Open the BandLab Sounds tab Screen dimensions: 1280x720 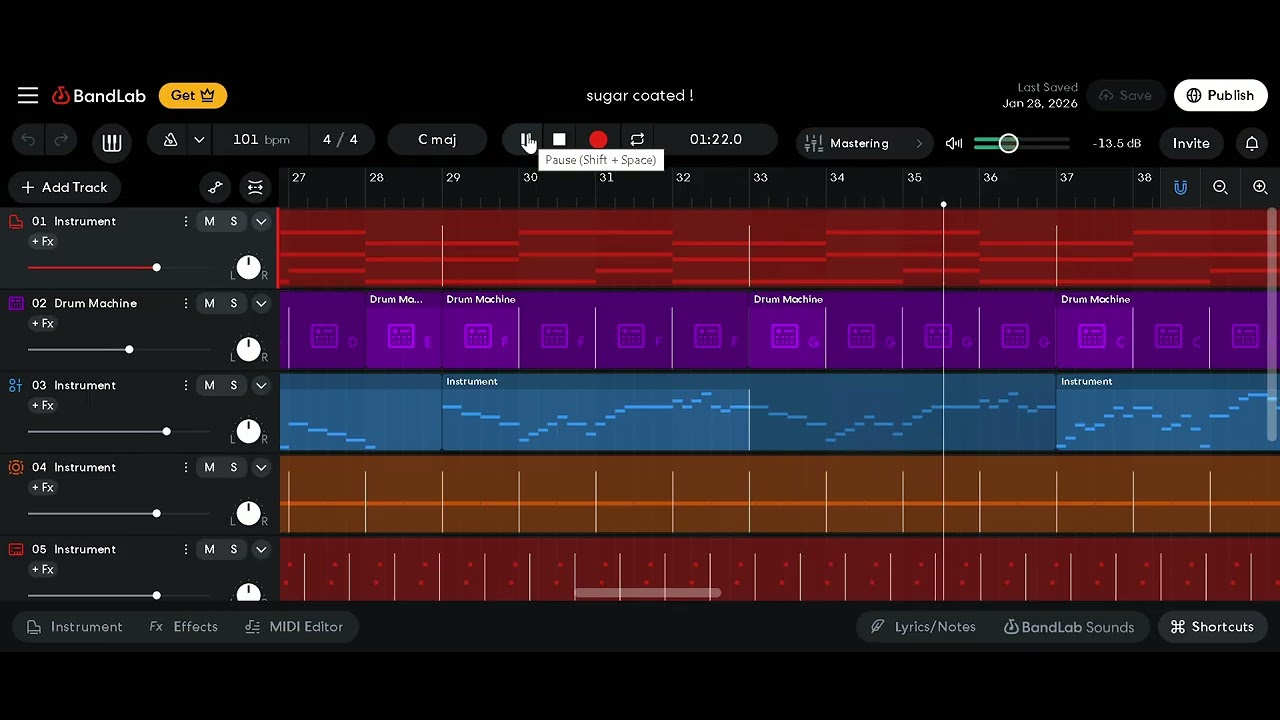1069,627
